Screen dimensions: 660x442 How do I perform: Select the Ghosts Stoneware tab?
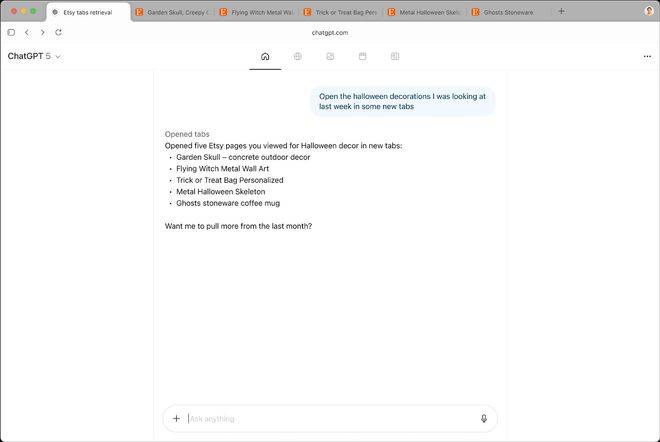(x=508, y=13)
